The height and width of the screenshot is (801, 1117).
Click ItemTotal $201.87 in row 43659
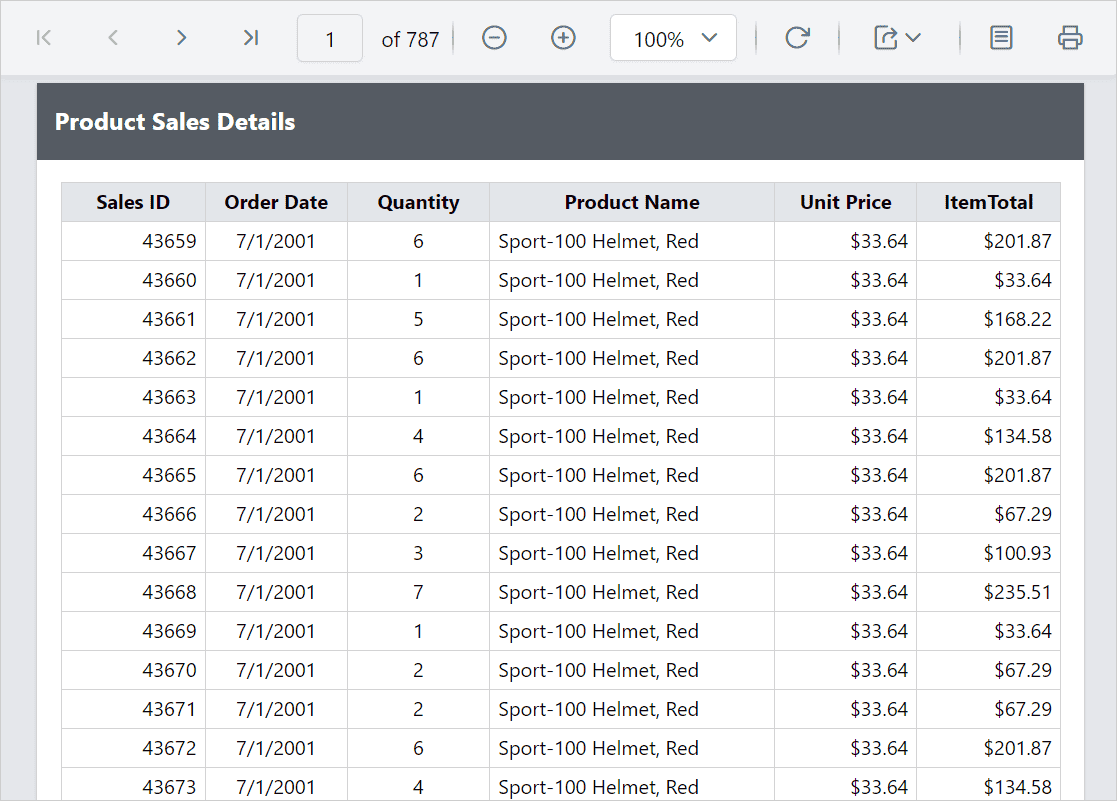pos(988,242)
